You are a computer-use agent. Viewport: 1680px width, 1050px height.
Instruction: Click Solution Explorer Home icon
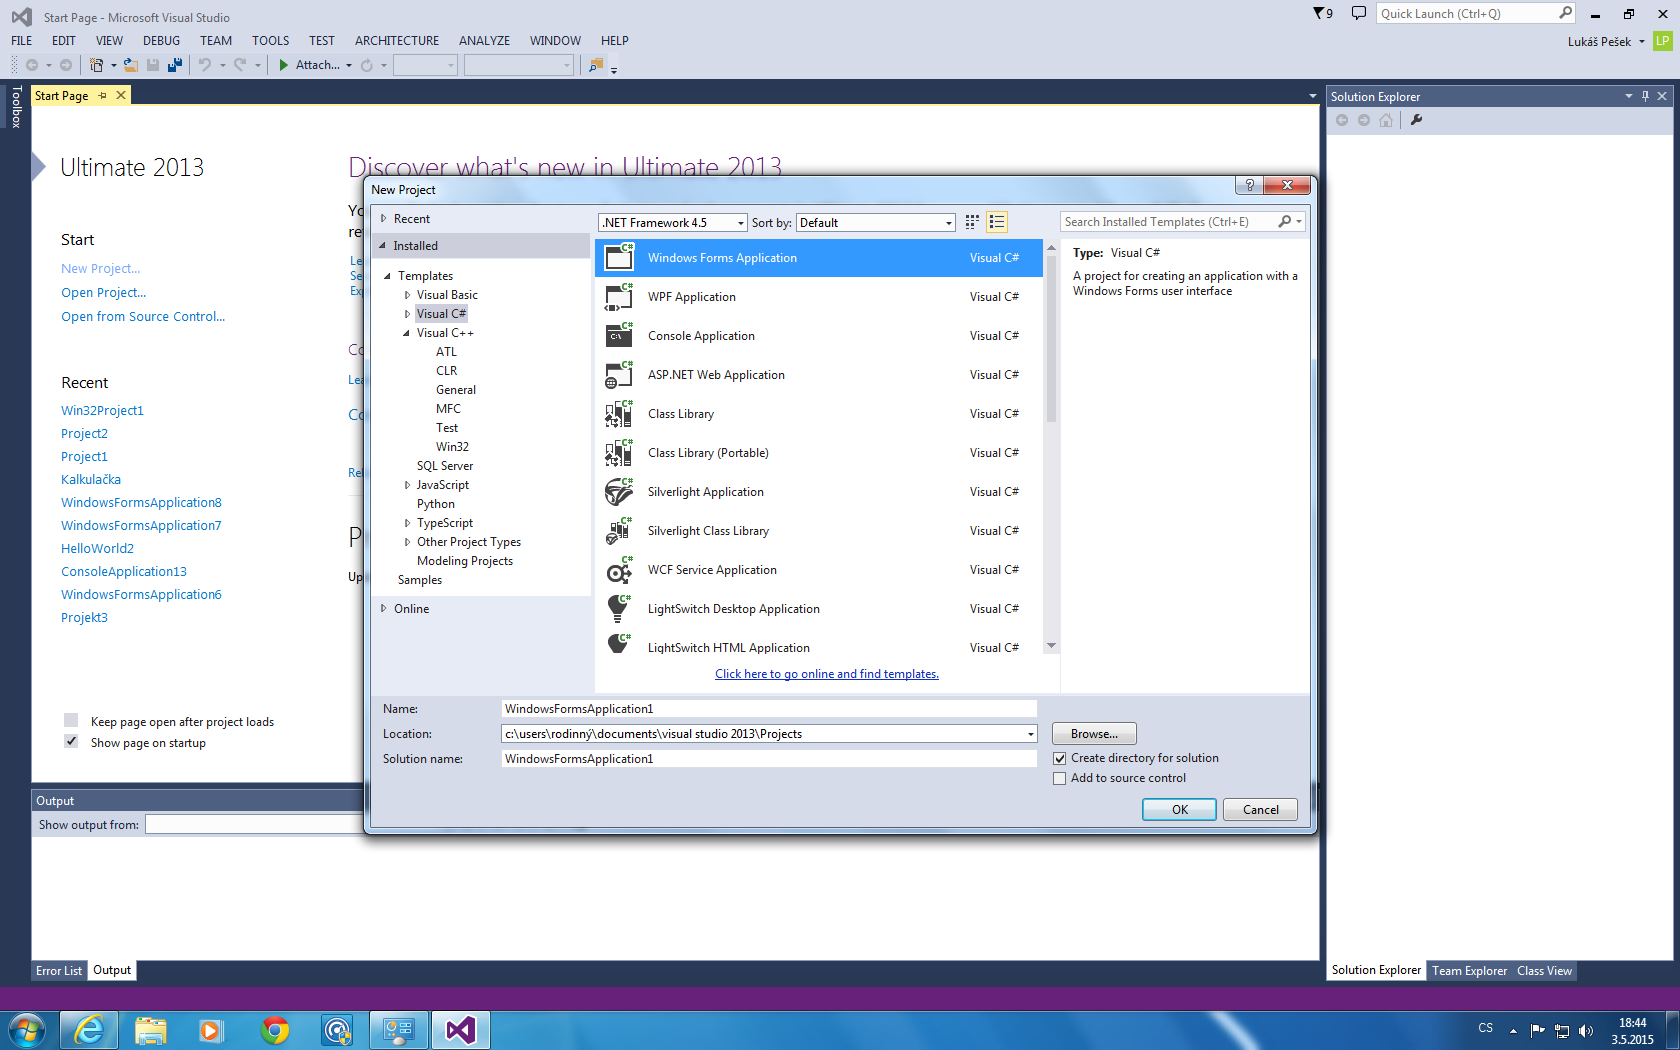point(1386,120)
